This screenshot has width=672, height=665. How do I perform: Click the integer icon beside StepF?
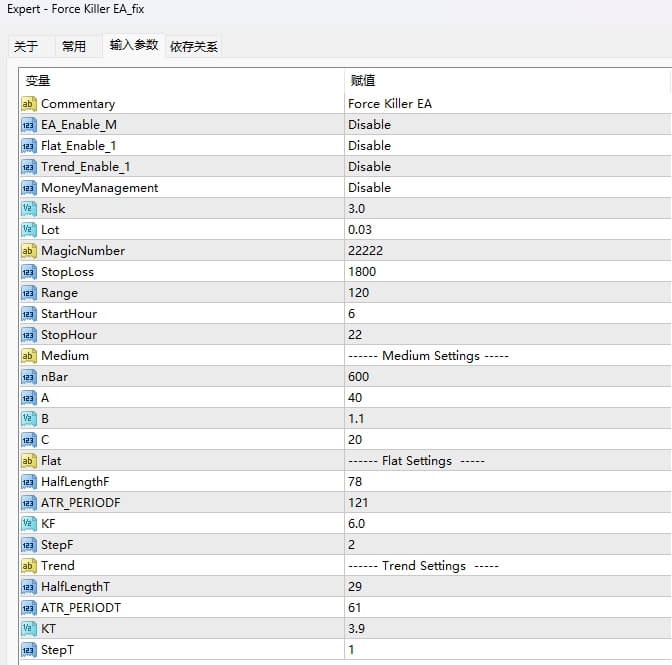[28, 545]
